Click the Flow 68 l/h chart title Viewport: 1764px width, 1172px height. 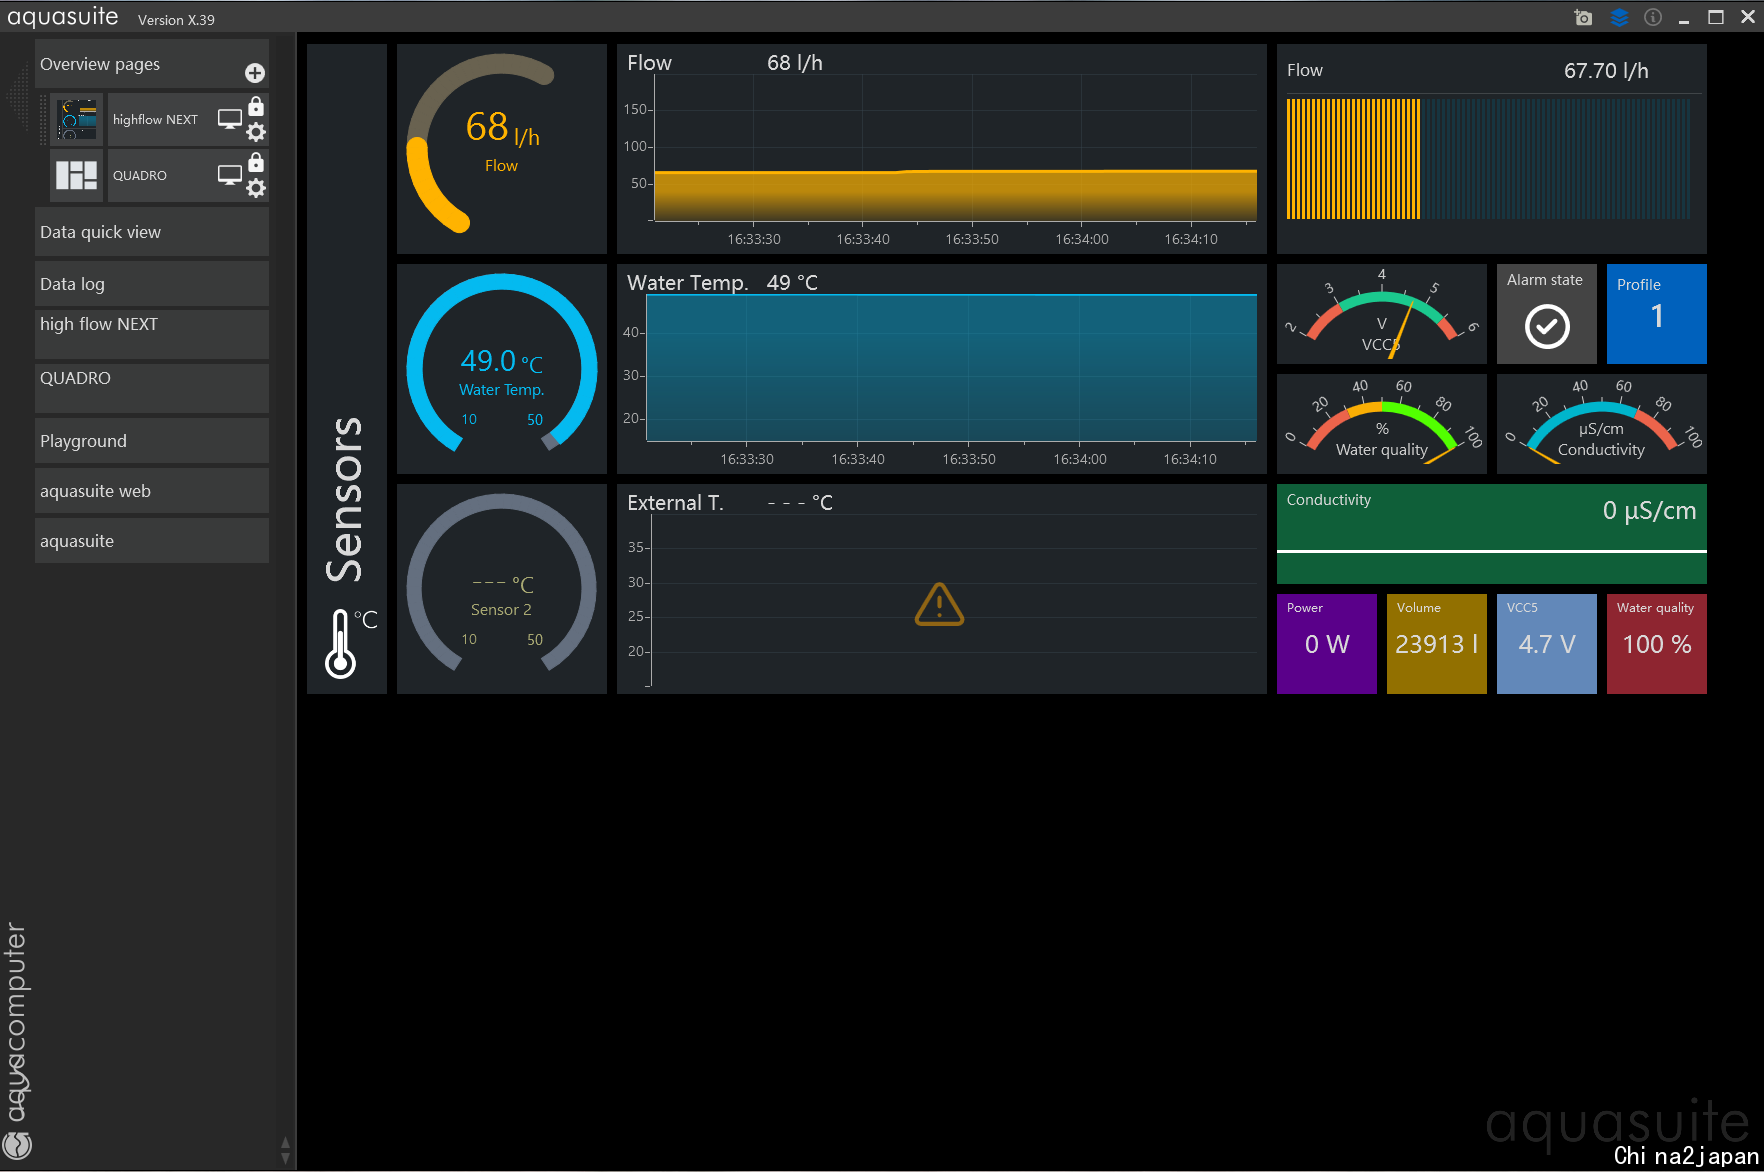click(x=725, y=63)
